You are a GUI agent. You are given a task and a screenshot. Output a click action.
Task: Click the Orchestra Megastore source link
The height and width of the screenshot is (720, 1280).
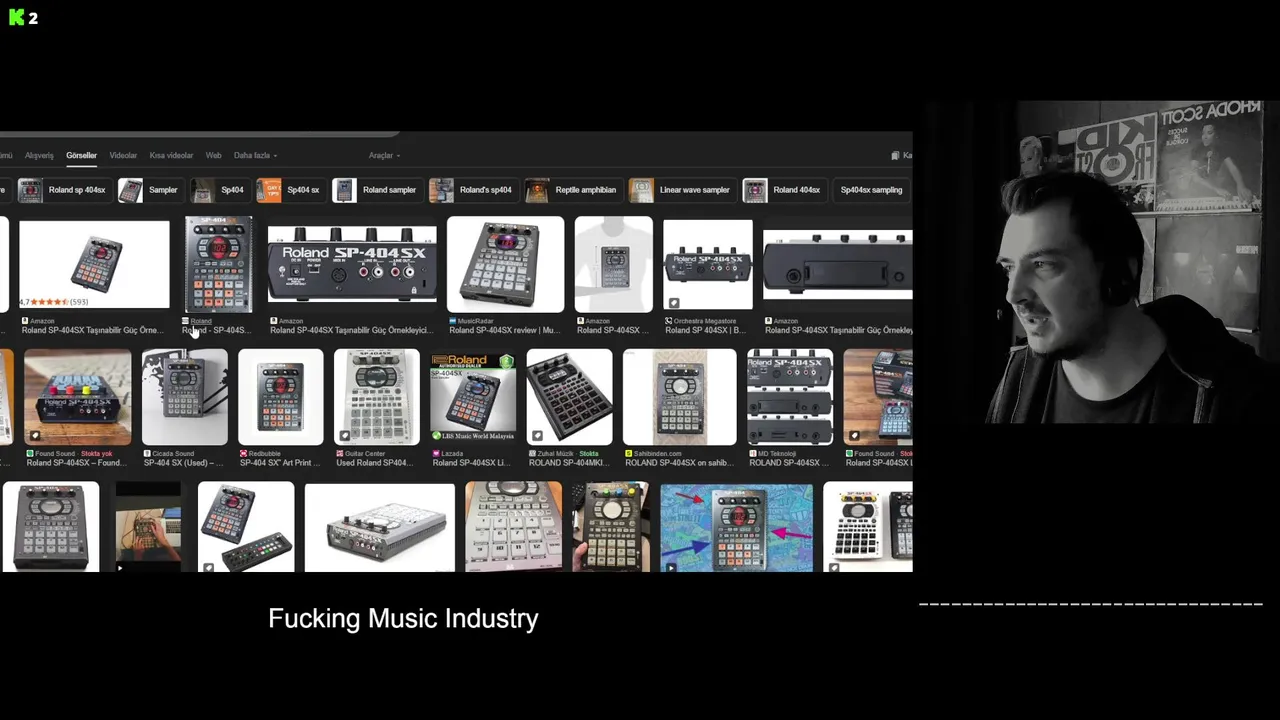pyautogui.click(x=705, y=321)
